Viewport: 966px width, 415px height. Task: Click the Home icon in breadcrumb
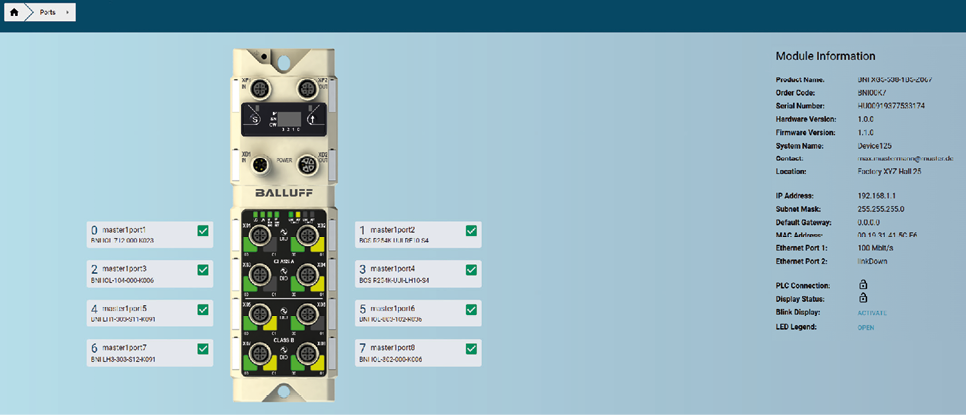(14, 12)
